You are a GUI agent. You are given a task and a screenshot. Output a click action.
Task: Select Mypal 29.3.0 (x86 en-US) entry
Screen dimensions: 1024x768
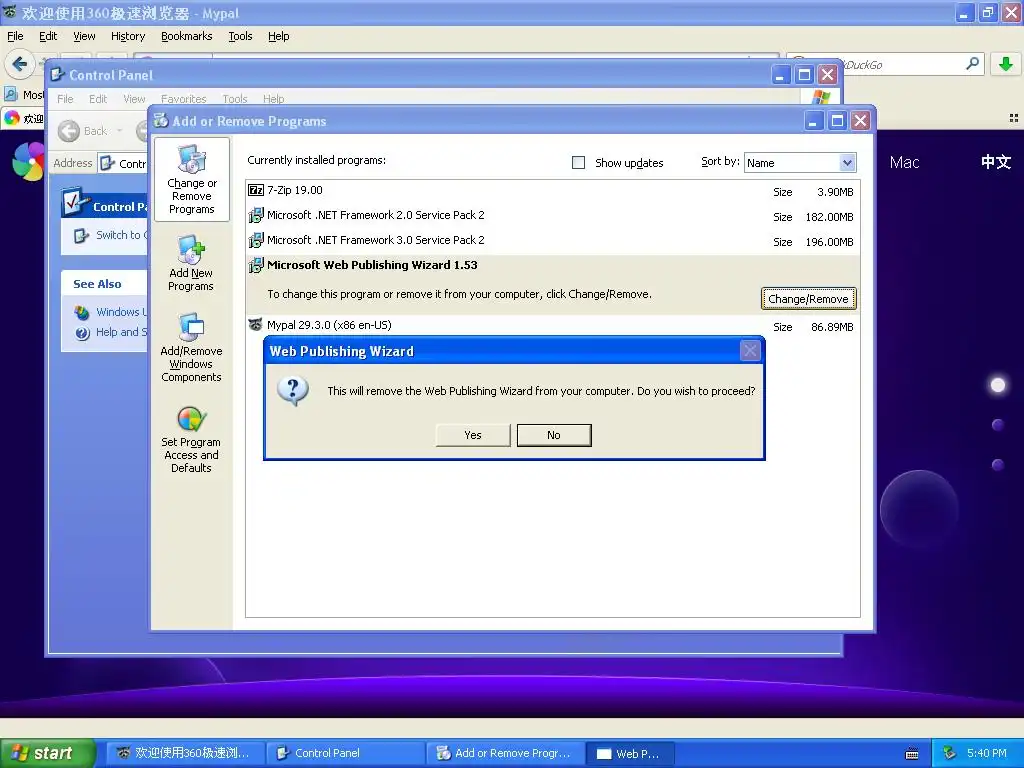click(329, 325)
